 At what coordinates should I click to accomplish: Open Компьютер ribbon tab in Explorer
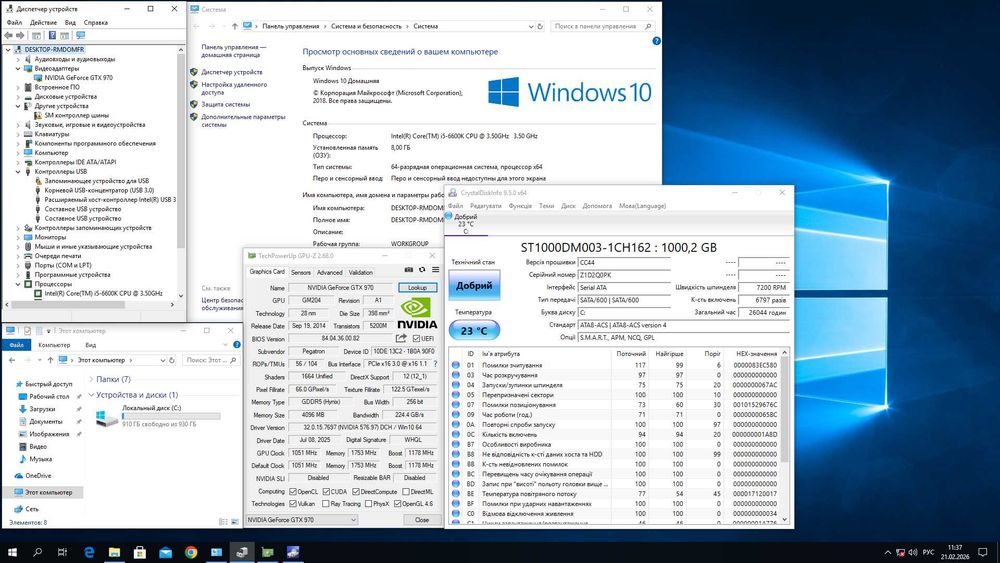pyautogui.click(x=54, y=345)
